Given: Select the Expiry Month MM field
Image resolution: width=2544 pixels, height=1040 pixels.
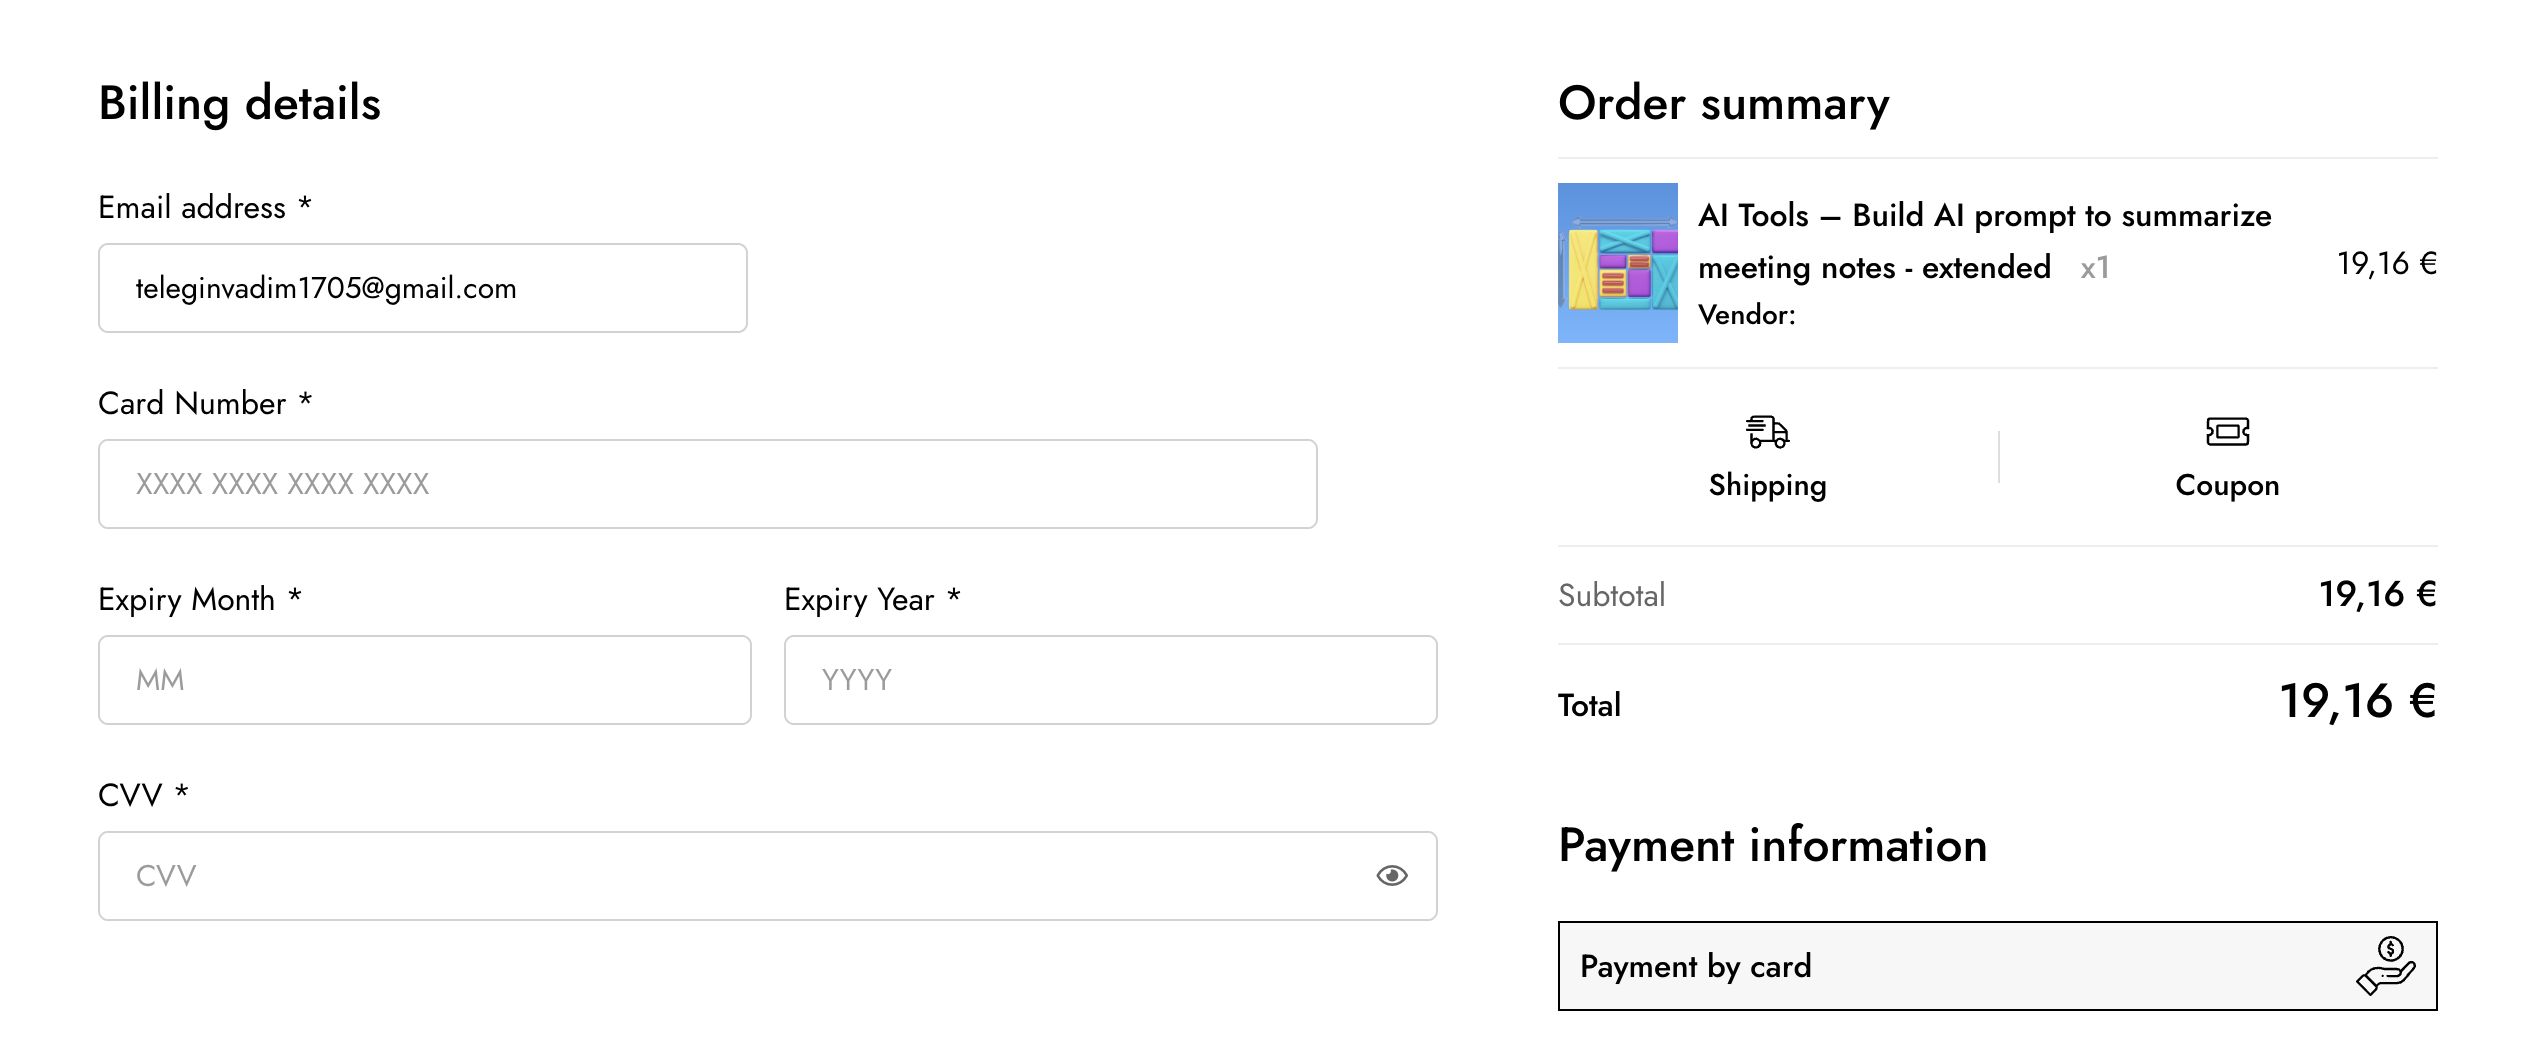Looking at the screenshot, I should (x=425, y=680).
